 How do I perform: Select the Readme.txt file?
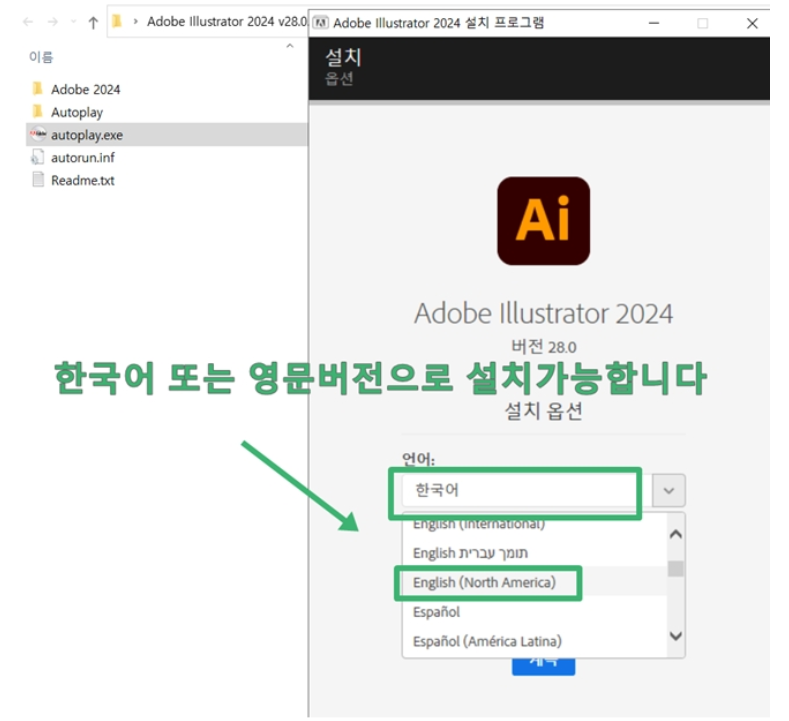[x=82, y=181]
